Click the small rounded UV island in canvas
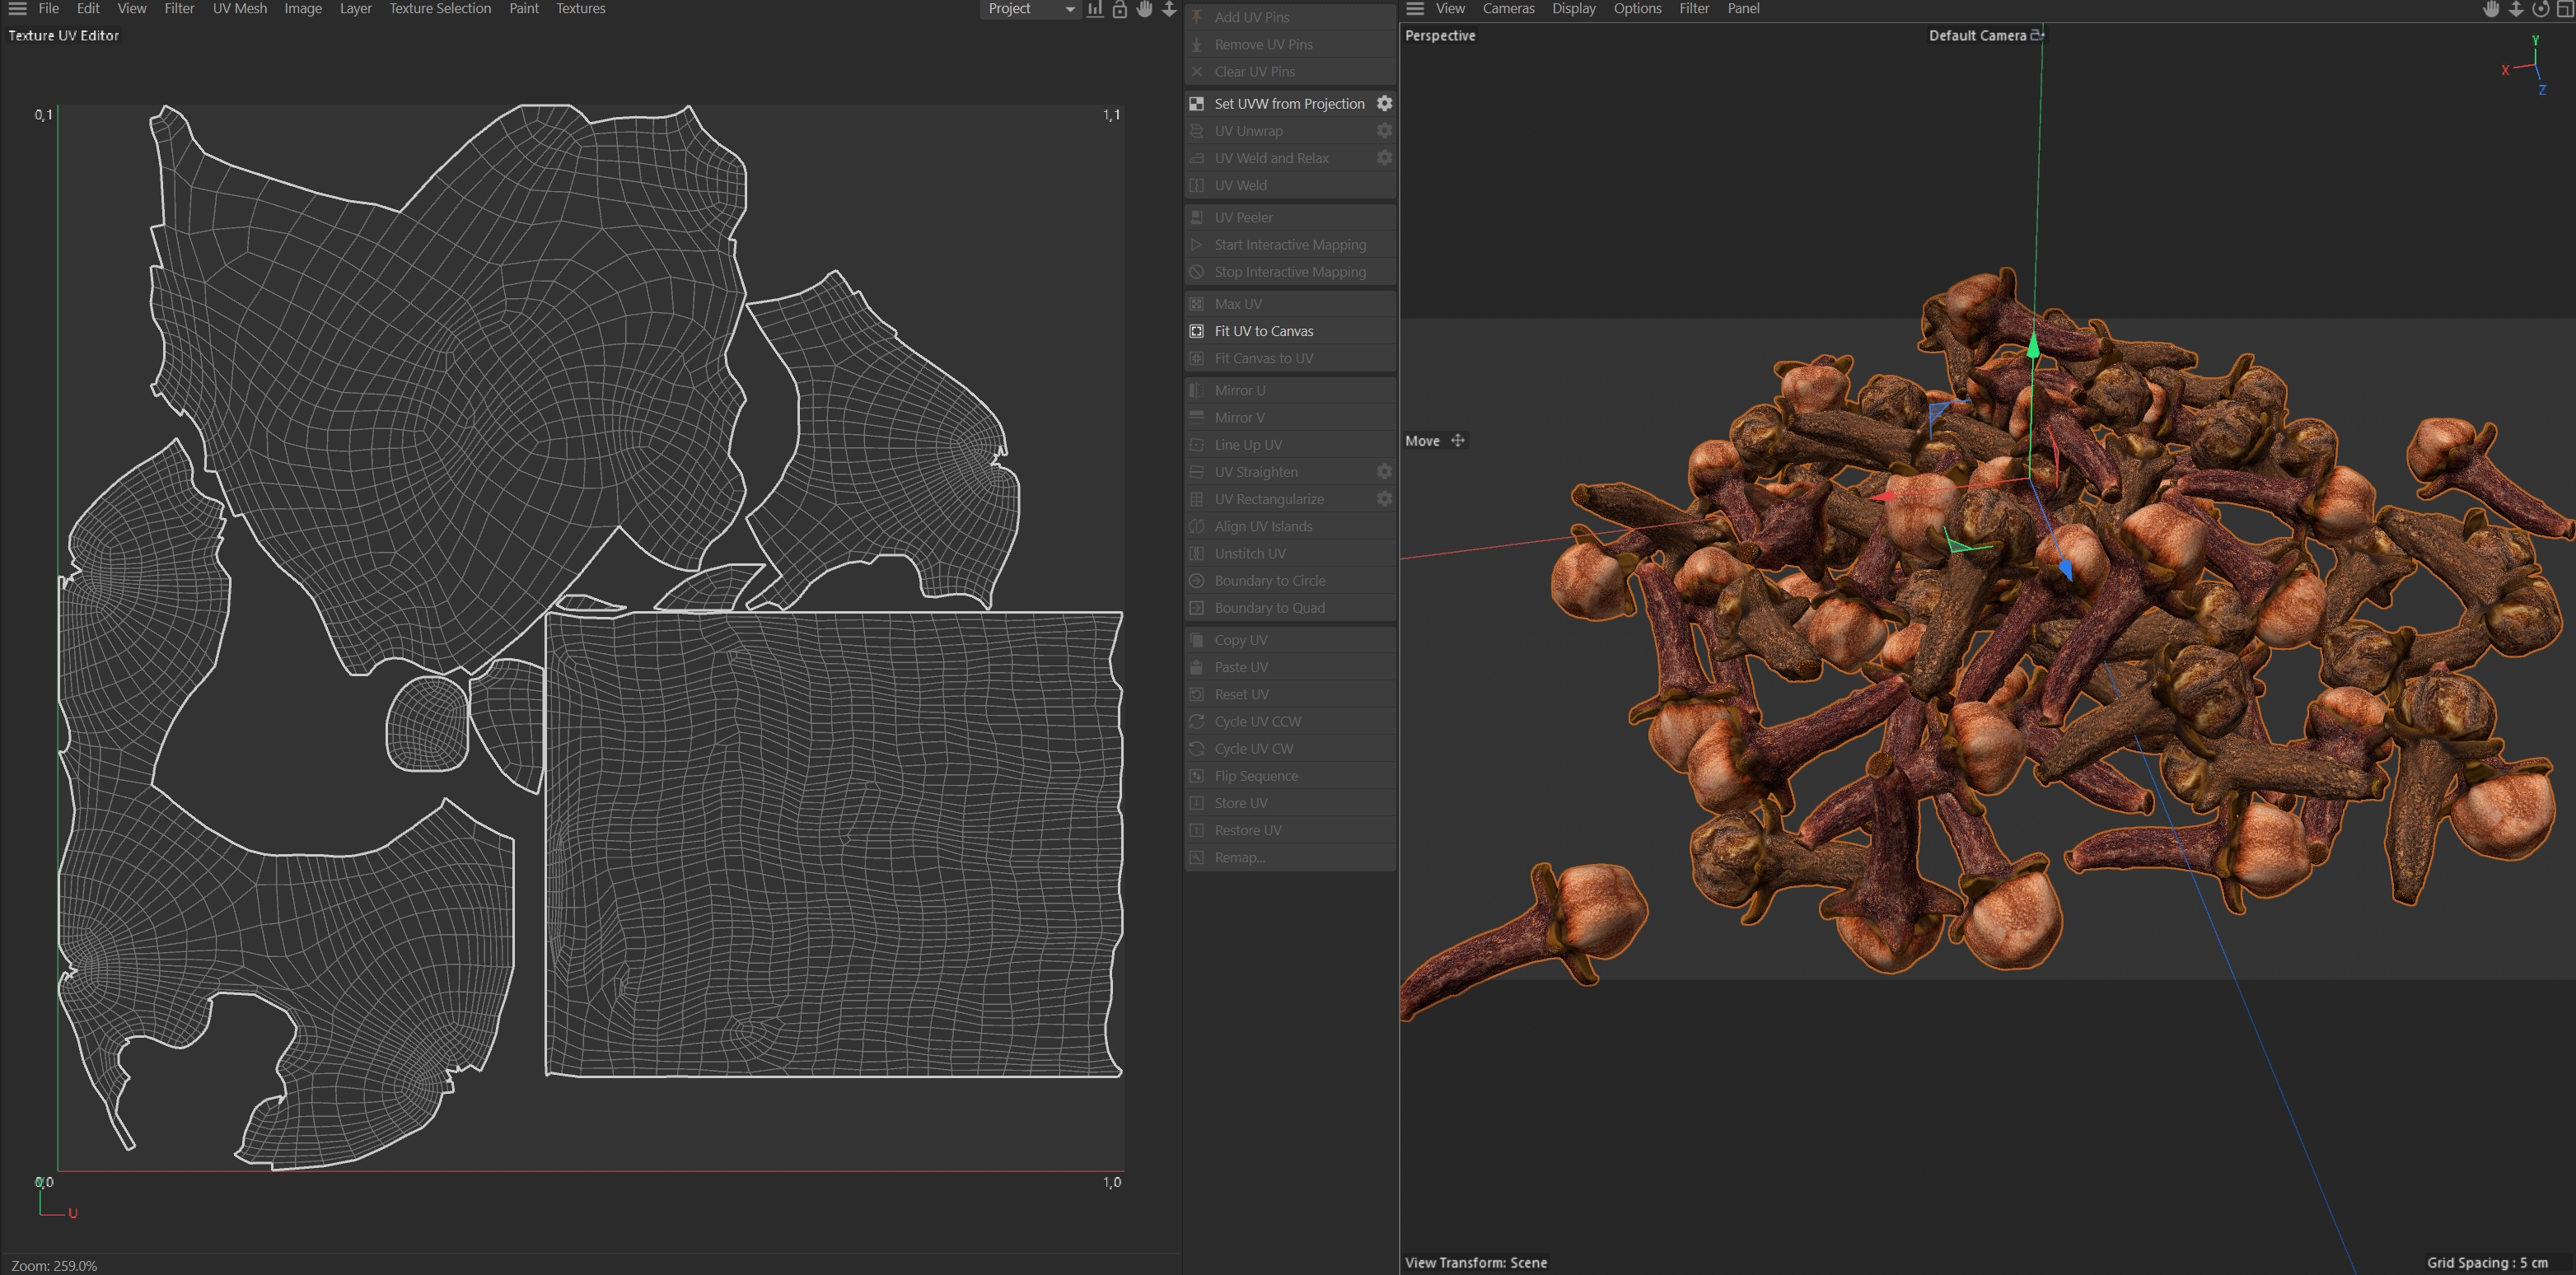The image size is (2576, 1275). [427, 724]
